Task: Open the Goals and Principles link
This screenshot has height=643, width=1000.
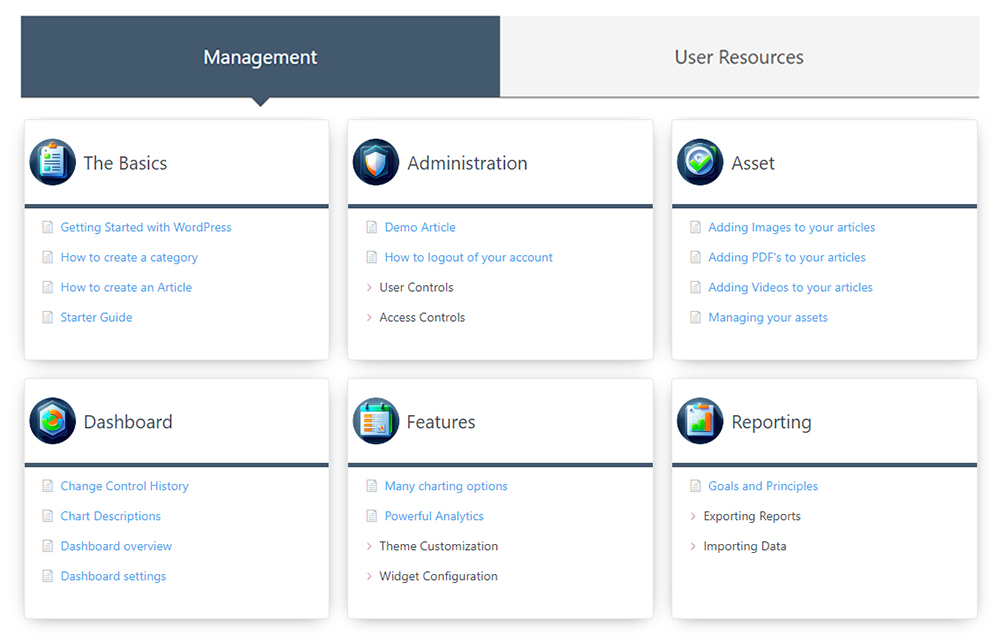Action: 763,486
